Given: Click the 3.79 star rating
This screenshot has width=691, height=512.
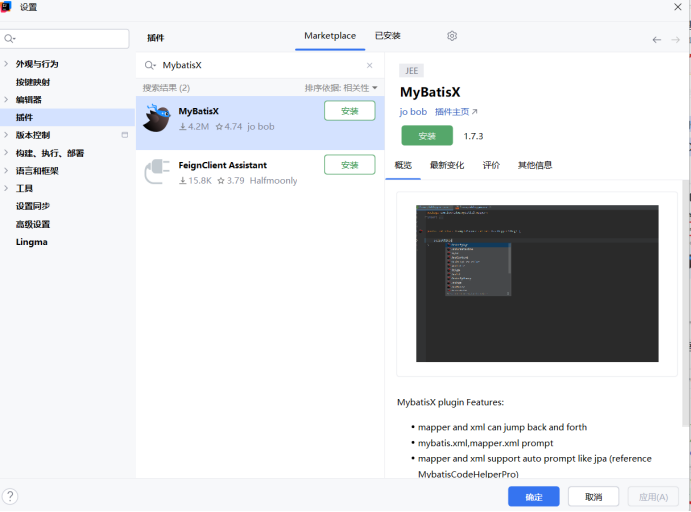Looking at the screenshot, I should 231,181.
